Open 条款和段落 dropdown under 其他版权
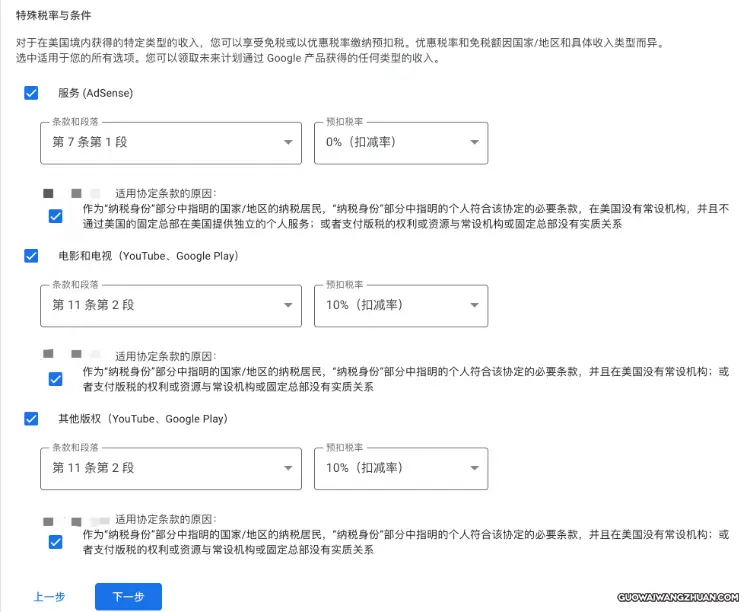The width and height of the screenshot is (750, 612). point(171,468)
